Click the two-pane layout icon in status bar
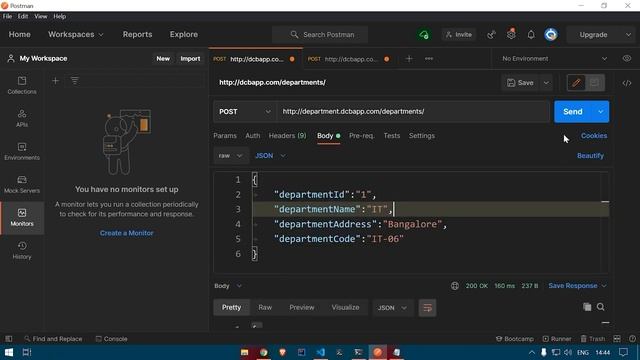The height and width of the screenshot is (360, 640). click(617, 339)
